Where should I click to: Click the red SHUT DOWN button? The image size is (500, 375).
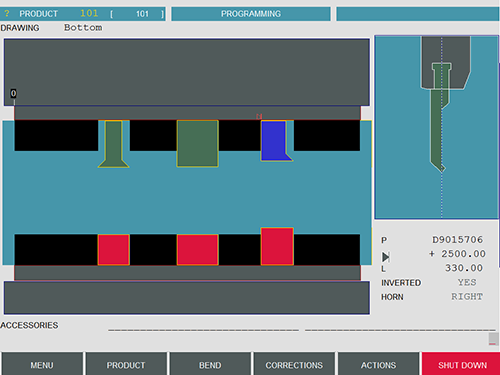pos(462,365)
